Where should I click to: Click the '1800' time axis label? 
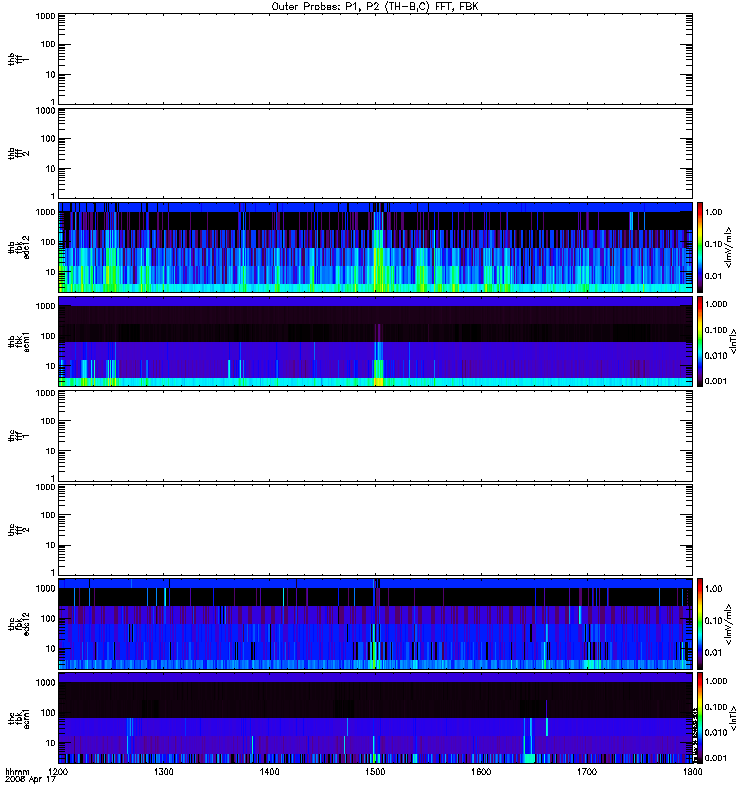pos(692,771)
